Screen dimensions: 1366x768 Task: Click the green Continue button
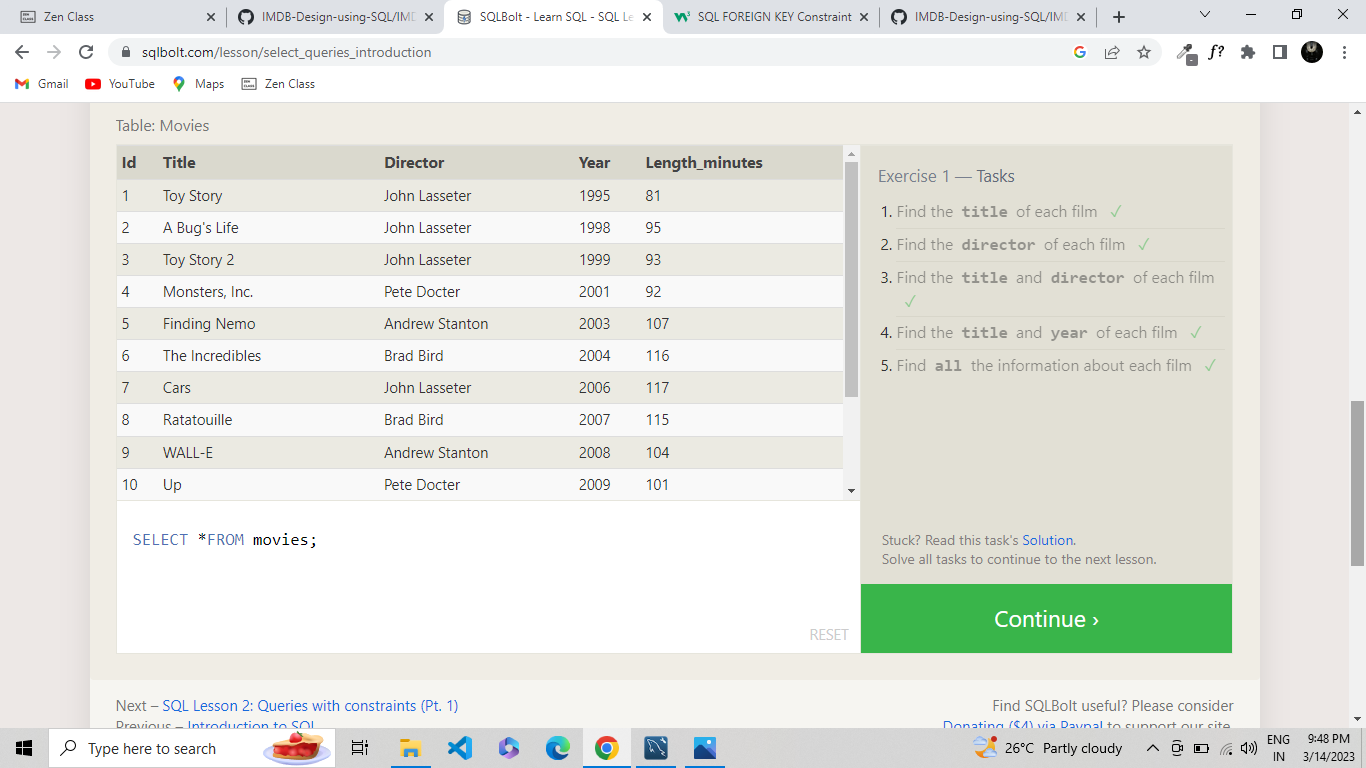1046,619
